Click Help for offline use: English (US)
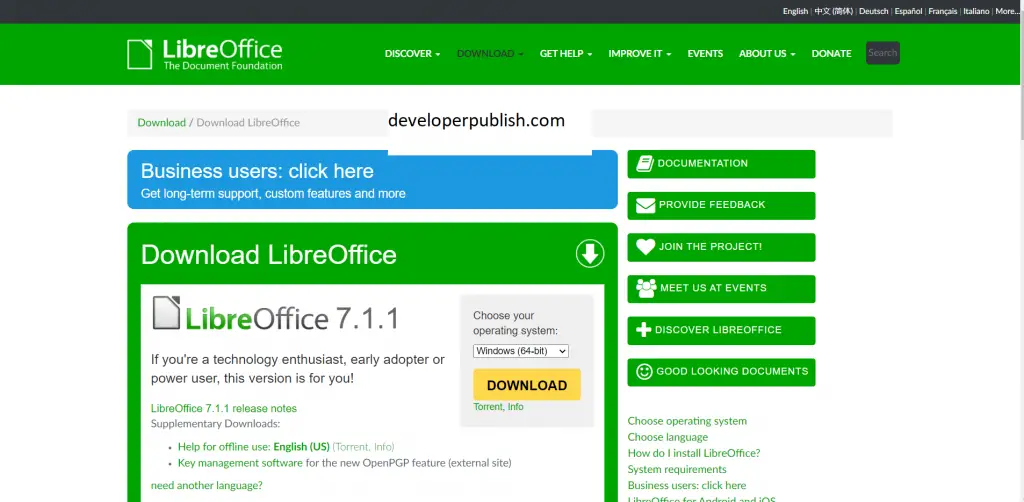 [x=253, y=447]
